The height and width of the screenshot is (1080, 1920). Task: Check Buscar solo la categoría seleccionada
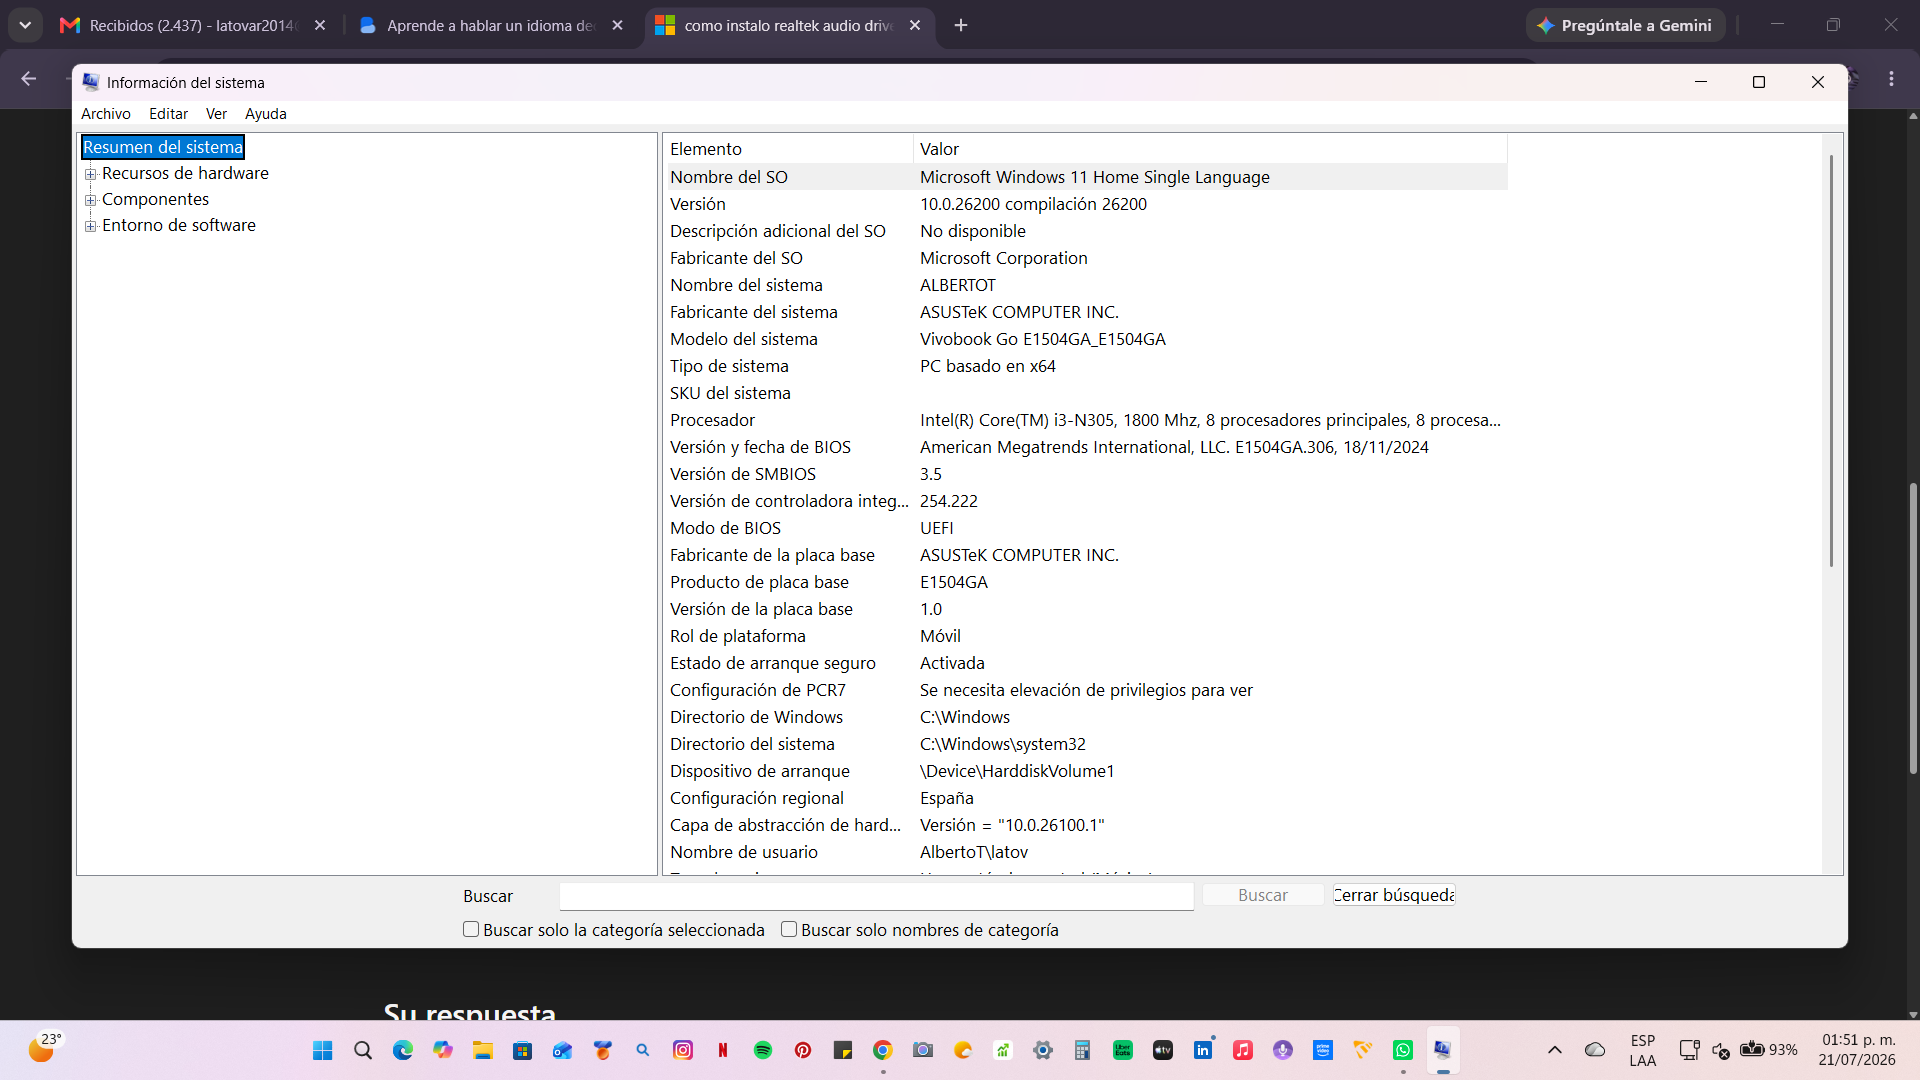[471, 929]
